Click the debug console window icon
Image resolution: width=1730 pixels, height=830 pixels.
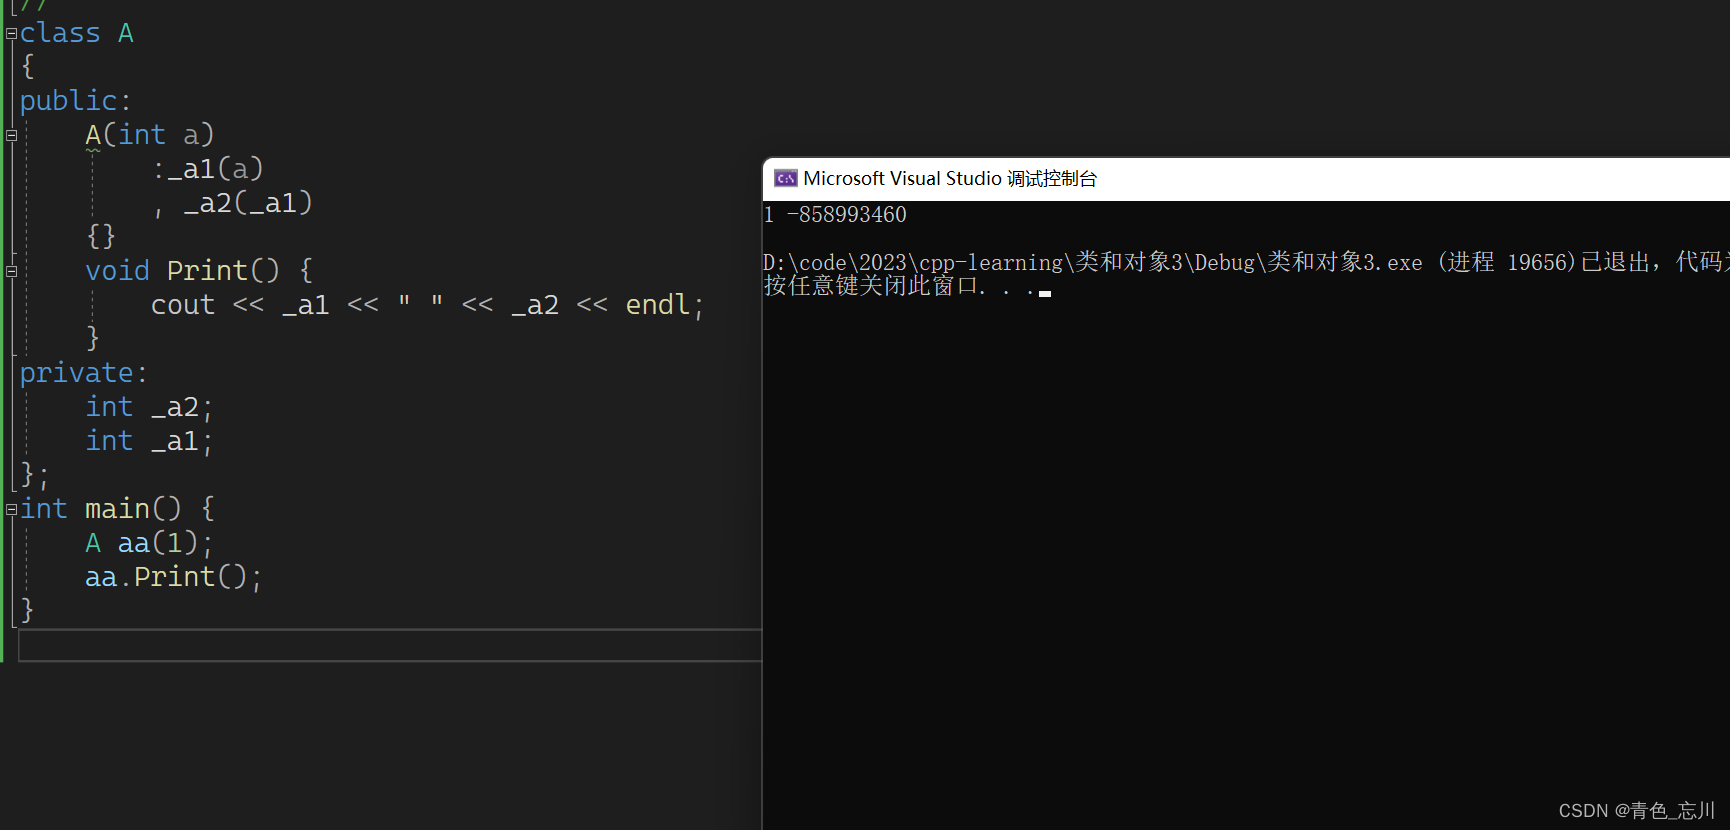click(786, 179)
